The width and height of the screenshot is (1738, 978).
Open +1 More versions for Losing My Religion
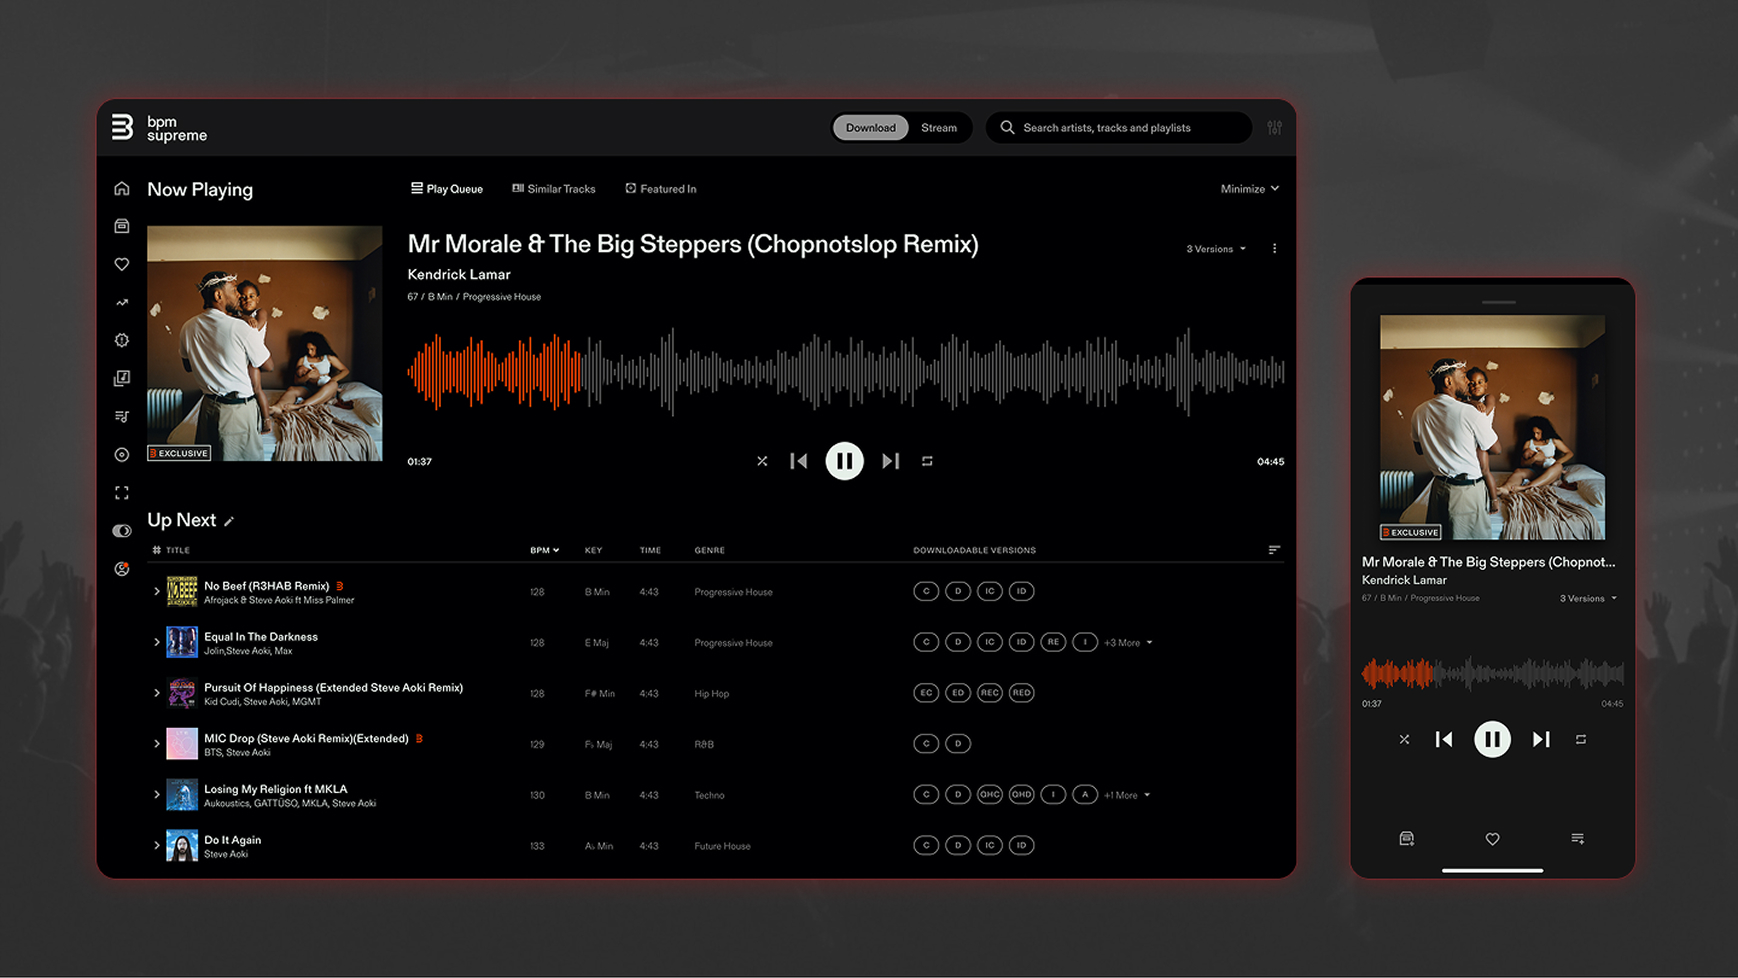click(1127, 795)
